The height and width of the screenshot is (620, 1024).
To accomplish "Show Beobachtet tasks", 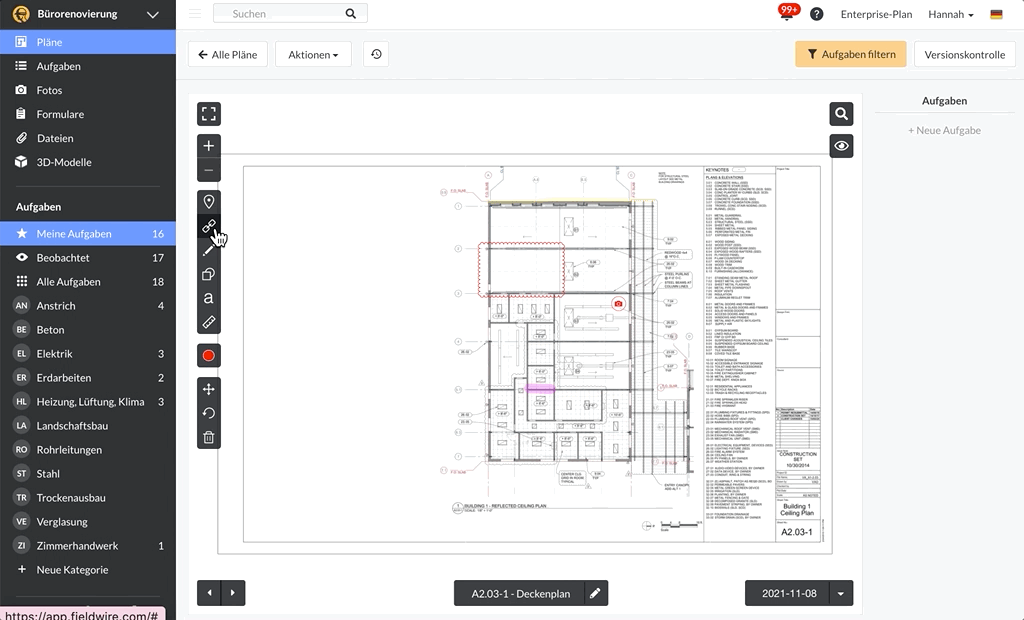I will pos(88,257).
